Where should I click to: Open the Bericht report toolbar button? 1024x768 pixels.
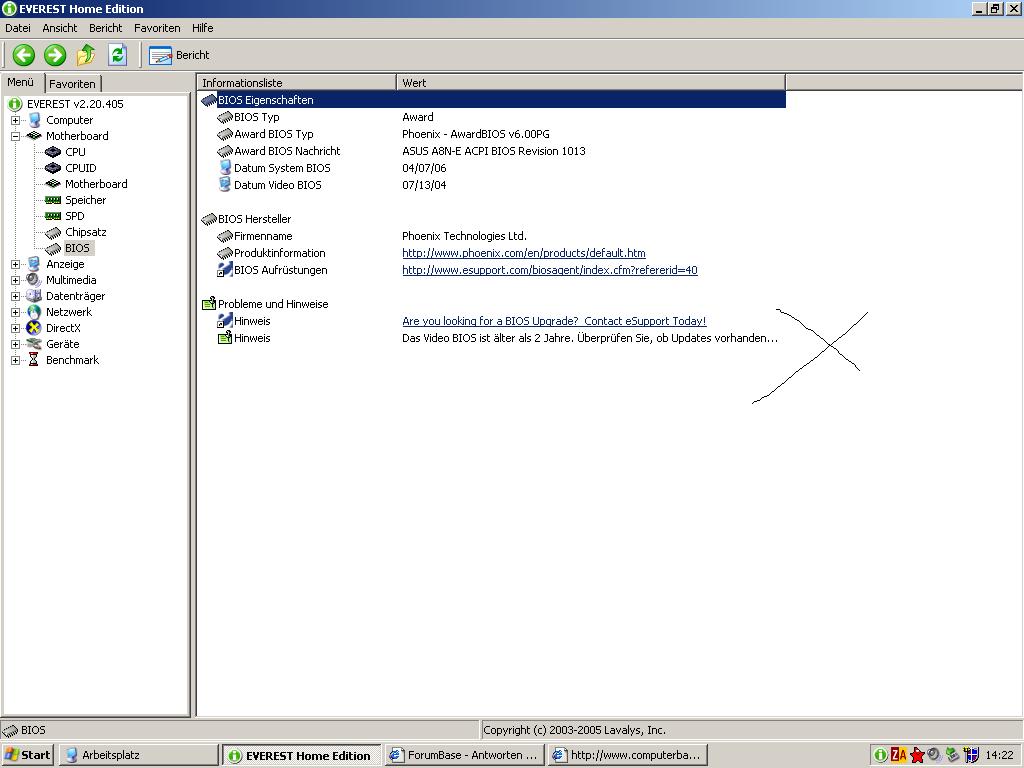click(x=179, y=56)
